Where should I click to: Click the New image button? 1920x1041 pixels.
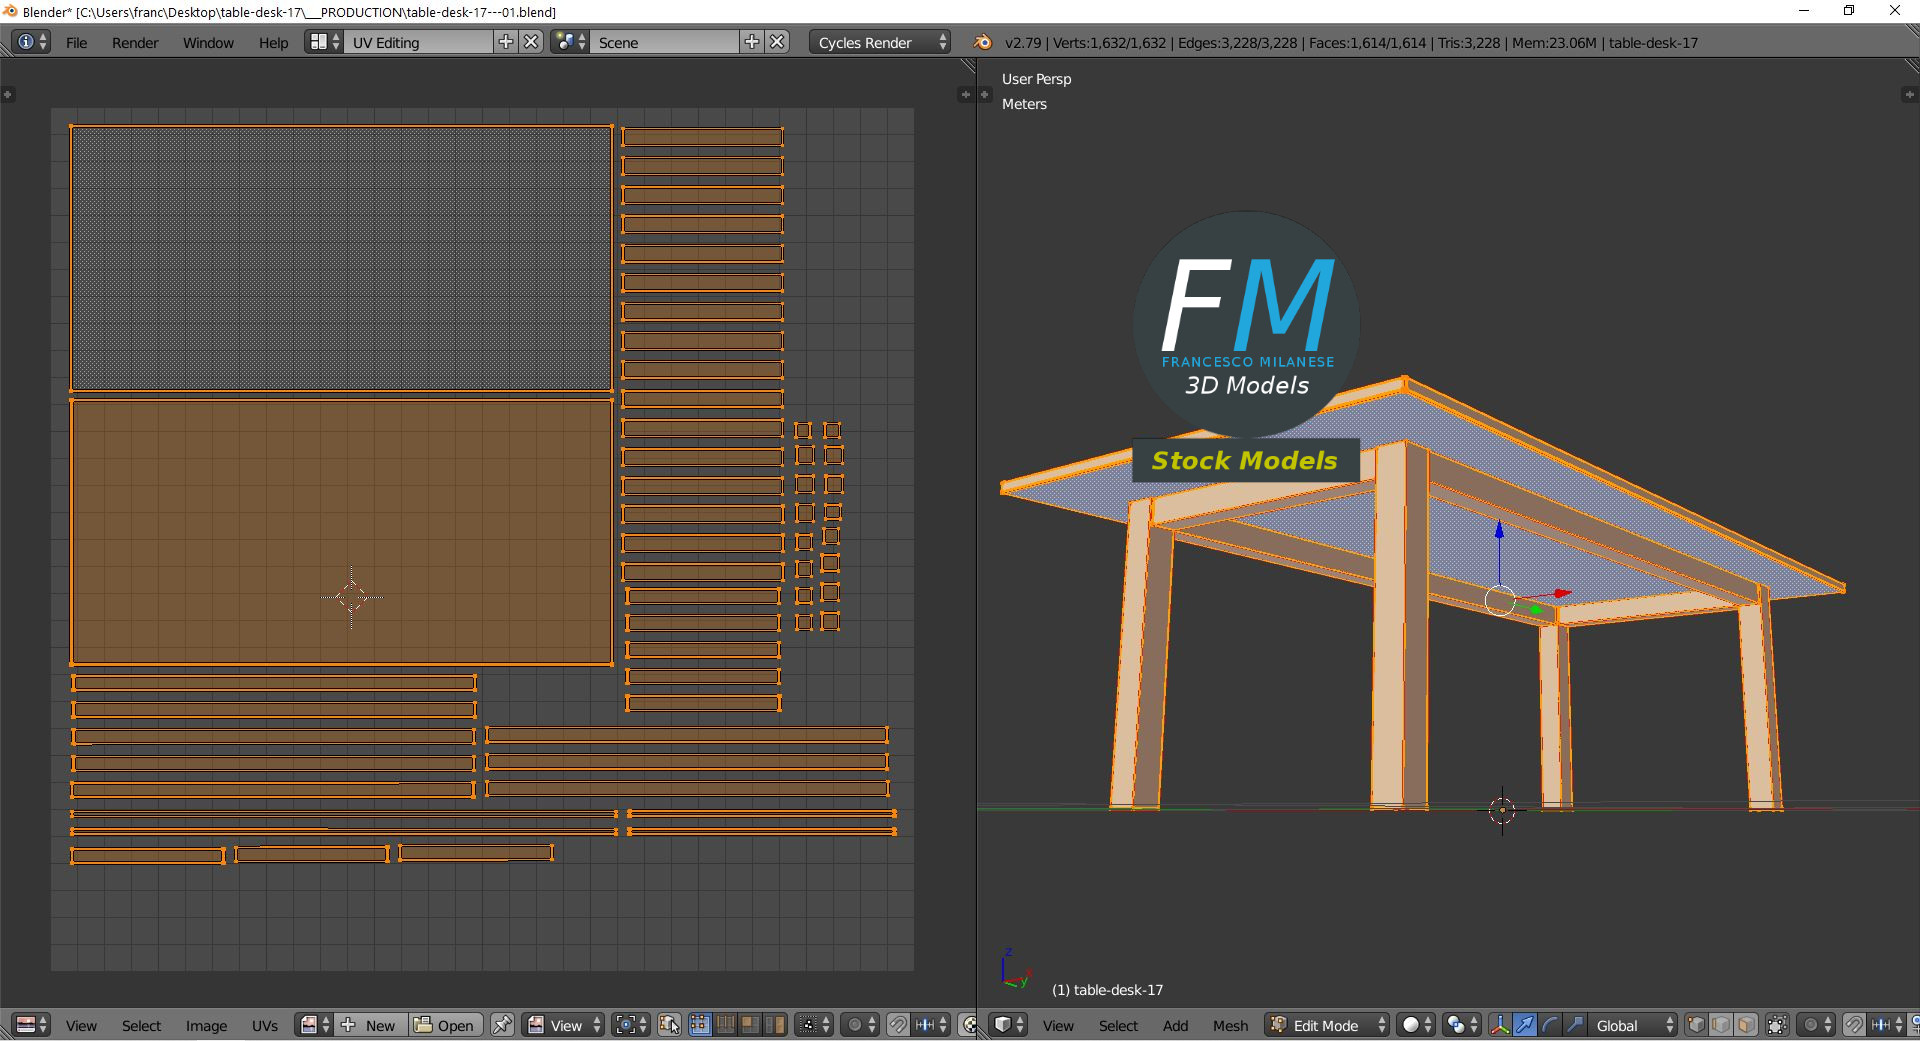[x=370, y=1025]
